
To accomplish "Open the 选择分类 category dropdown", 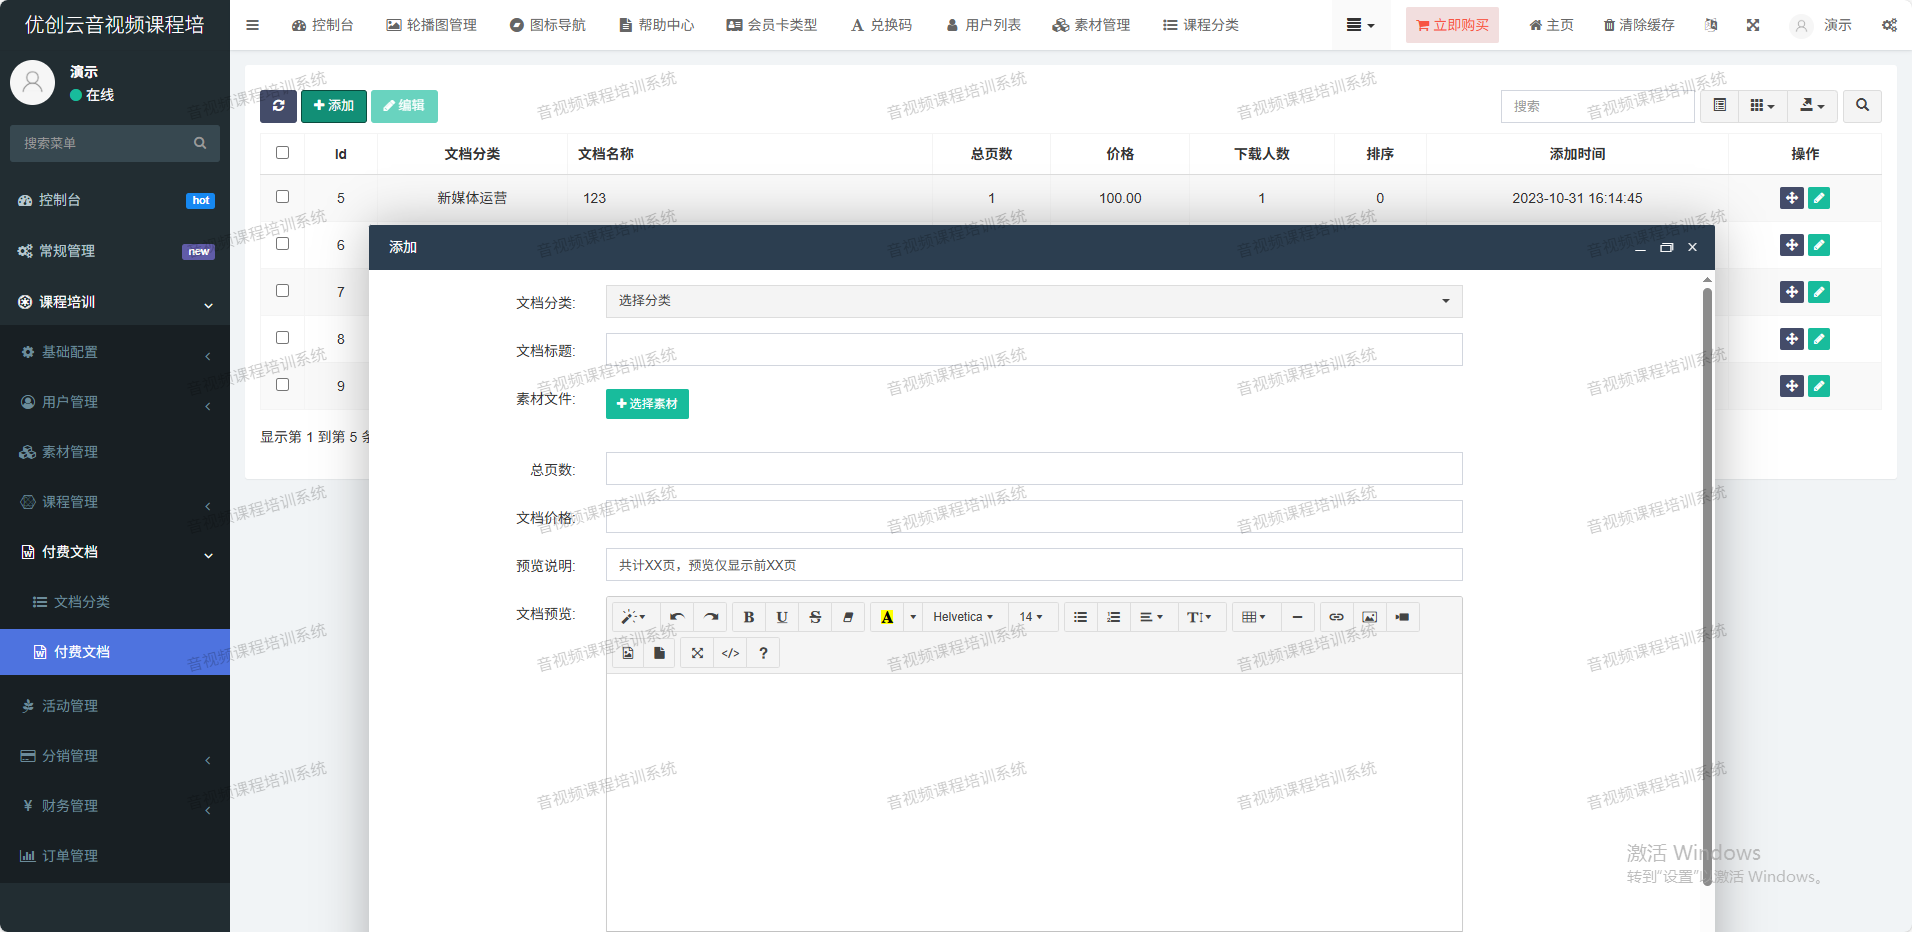I will pos(1033,301).
